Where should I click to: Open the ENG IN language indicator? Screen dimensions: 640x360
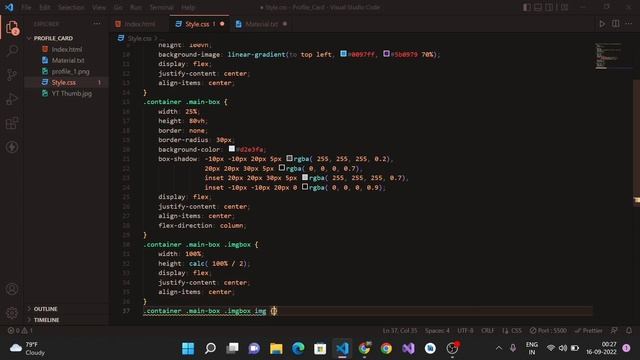pos(531,348)
